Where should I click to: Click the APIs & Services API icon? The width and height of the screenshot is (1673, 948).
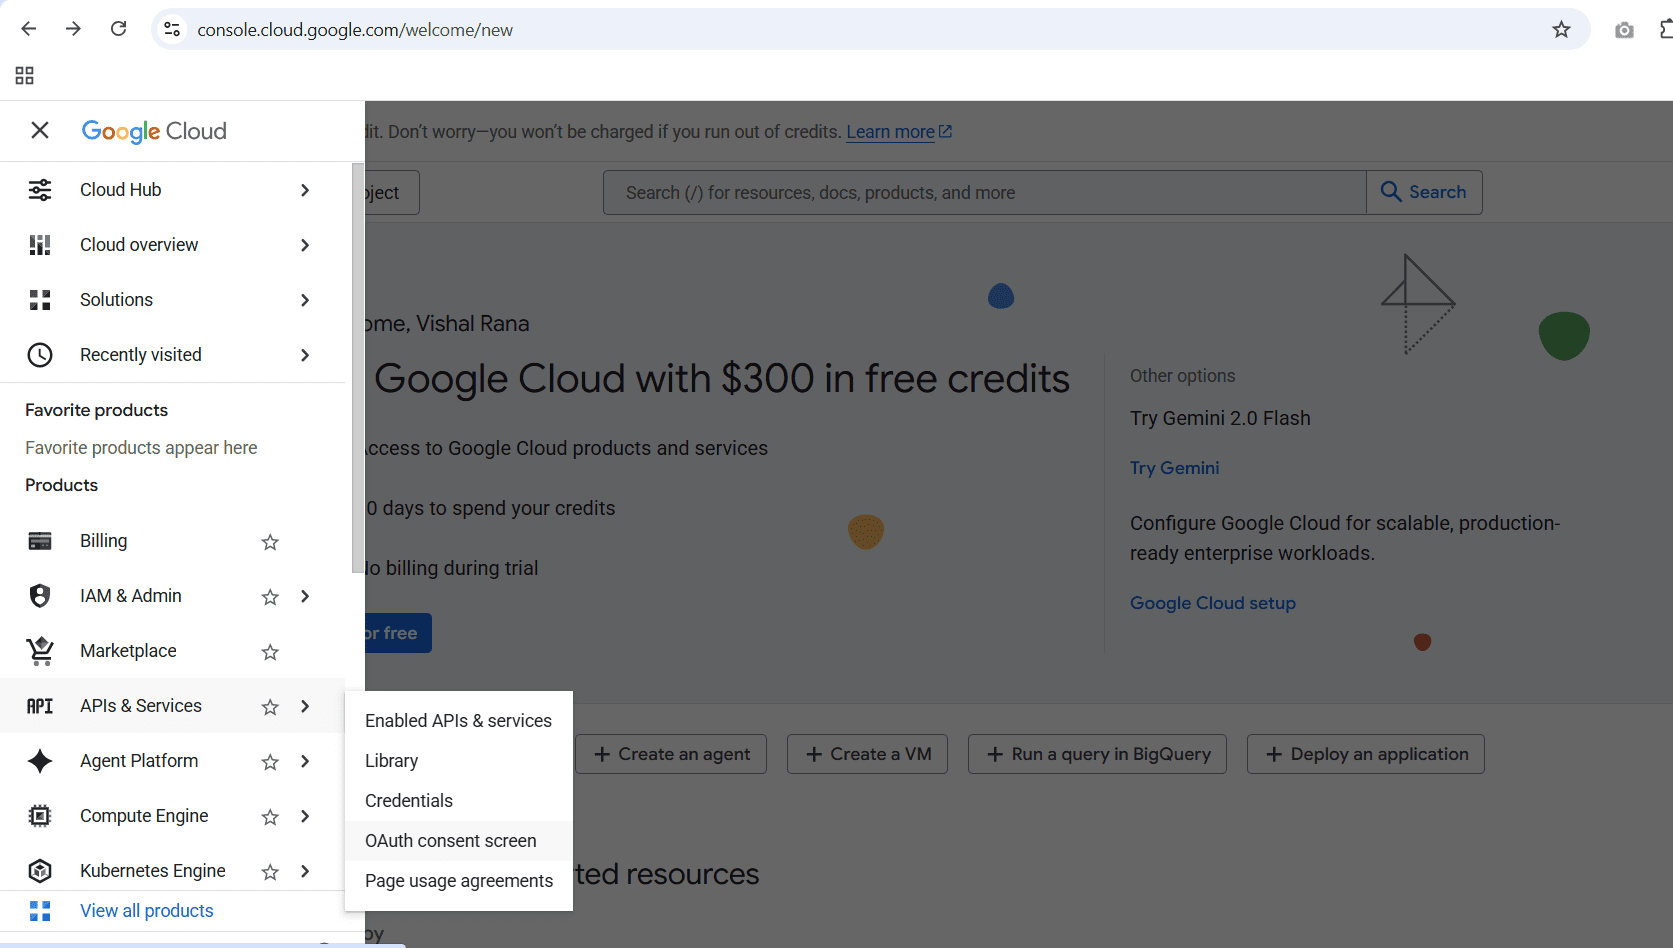point(40,706)
